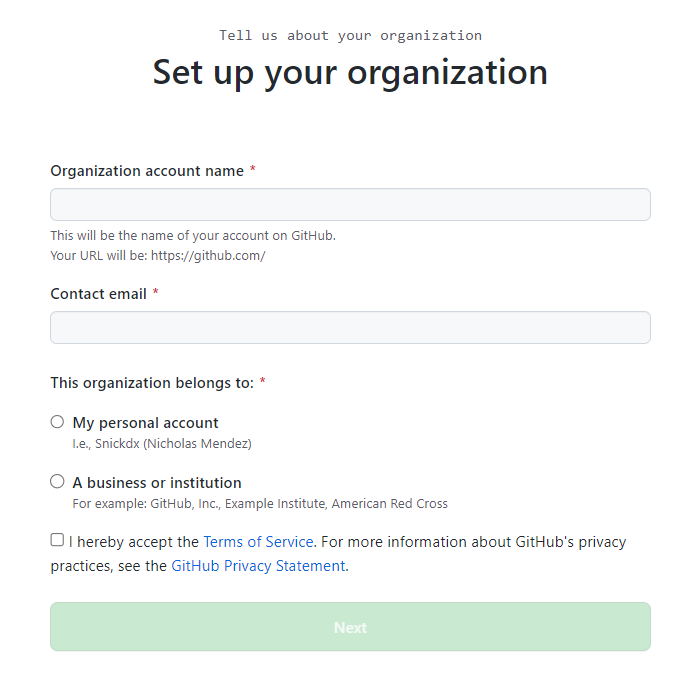The height and width of the screenshot is (685, 696).
Task: Select the My personal account radio button
Action: pyautogui.click(x=57, y=422)
